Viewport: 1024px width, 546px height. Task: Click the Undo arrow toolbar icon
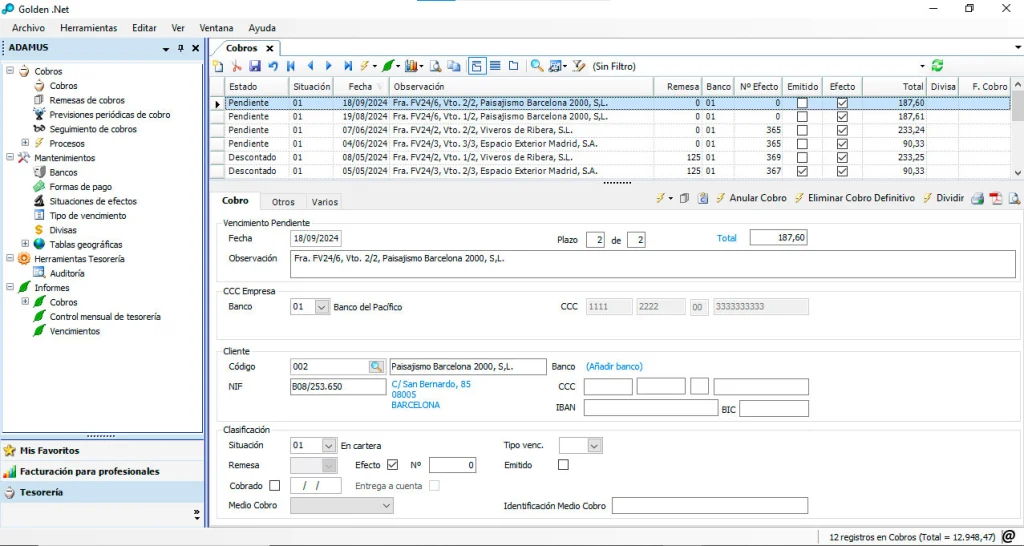pyautogui.click(x=273, y=66)
